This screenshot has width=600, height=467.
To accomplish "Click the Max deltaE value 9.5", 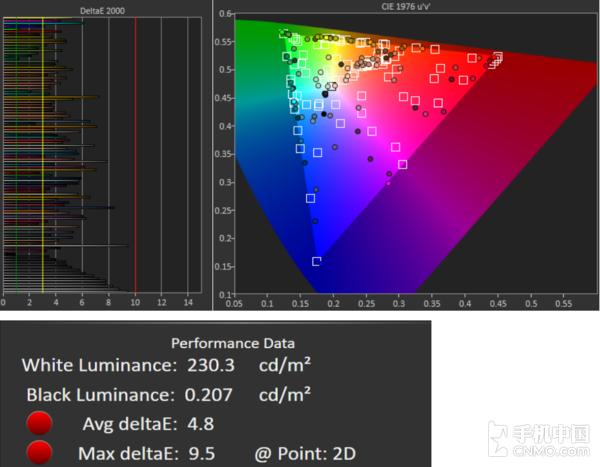I will pyautogui.click(x=199, y=453).
